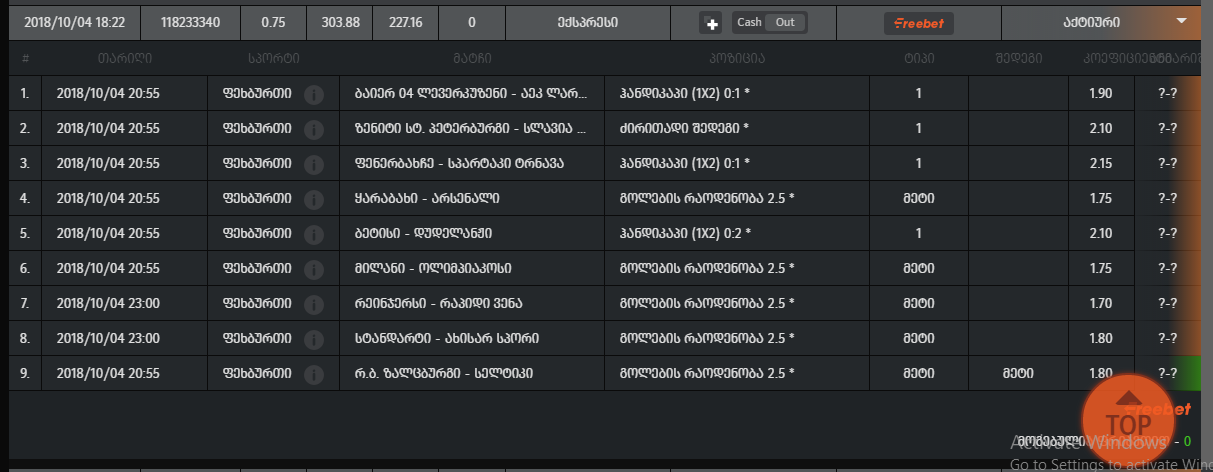
Task: Open info icon in row 7
Action: [x=313, y=304]
